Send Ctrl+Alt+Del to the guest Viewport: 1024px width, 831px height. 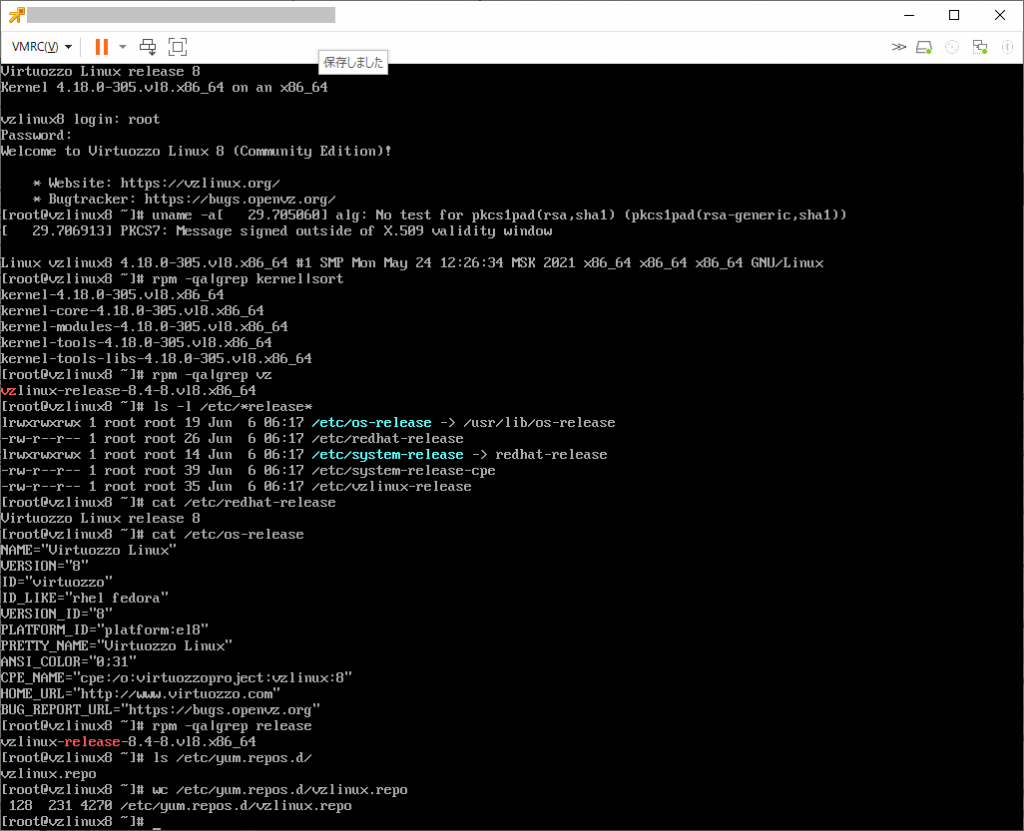148,46
